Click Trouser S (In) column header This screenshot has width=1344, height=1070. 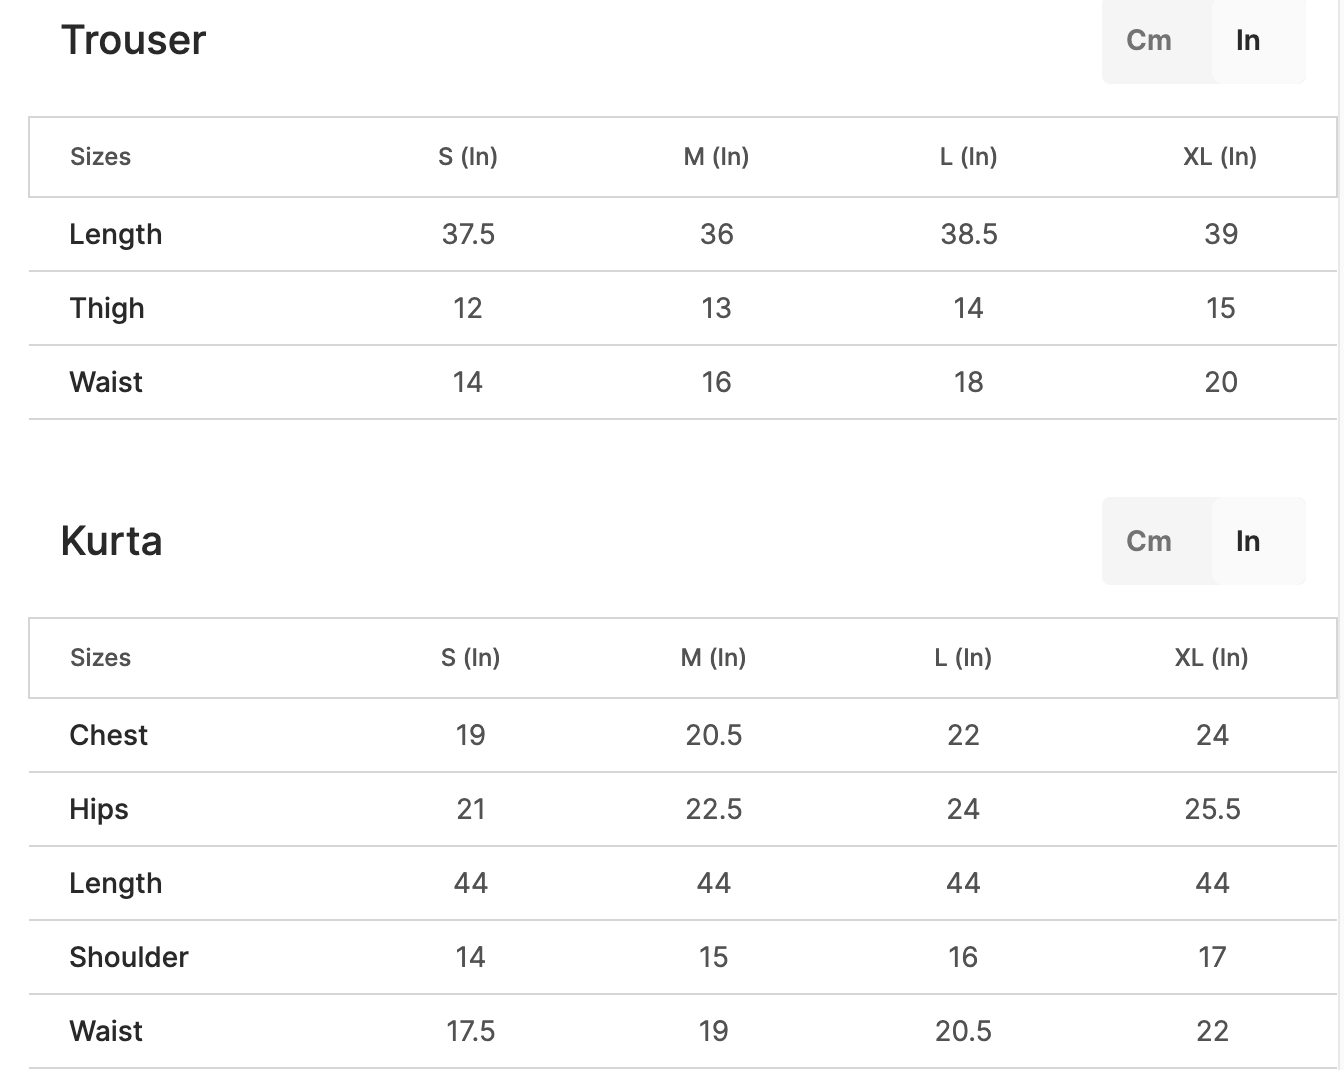pyautogui.click(x=467, y=157)
